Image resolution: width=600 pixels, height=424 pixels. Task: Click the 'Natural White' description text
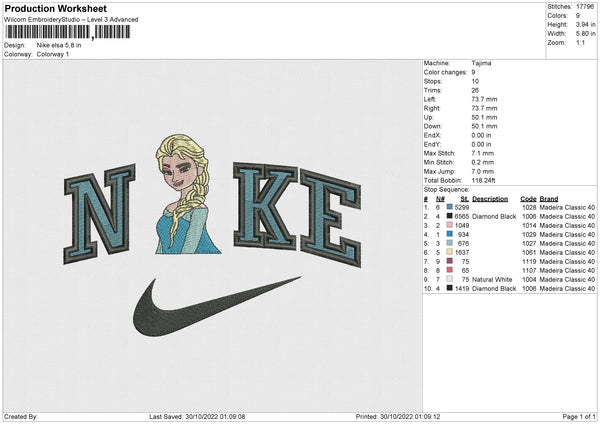pos(492,279)
